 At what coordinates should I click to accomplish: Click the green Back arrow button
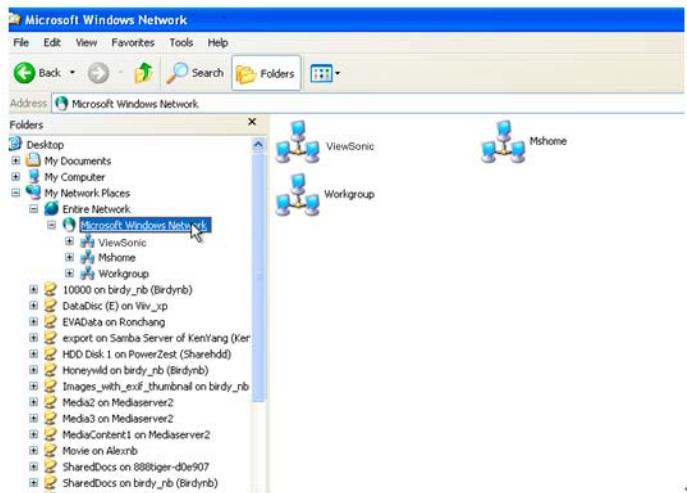tap(24, 73)
